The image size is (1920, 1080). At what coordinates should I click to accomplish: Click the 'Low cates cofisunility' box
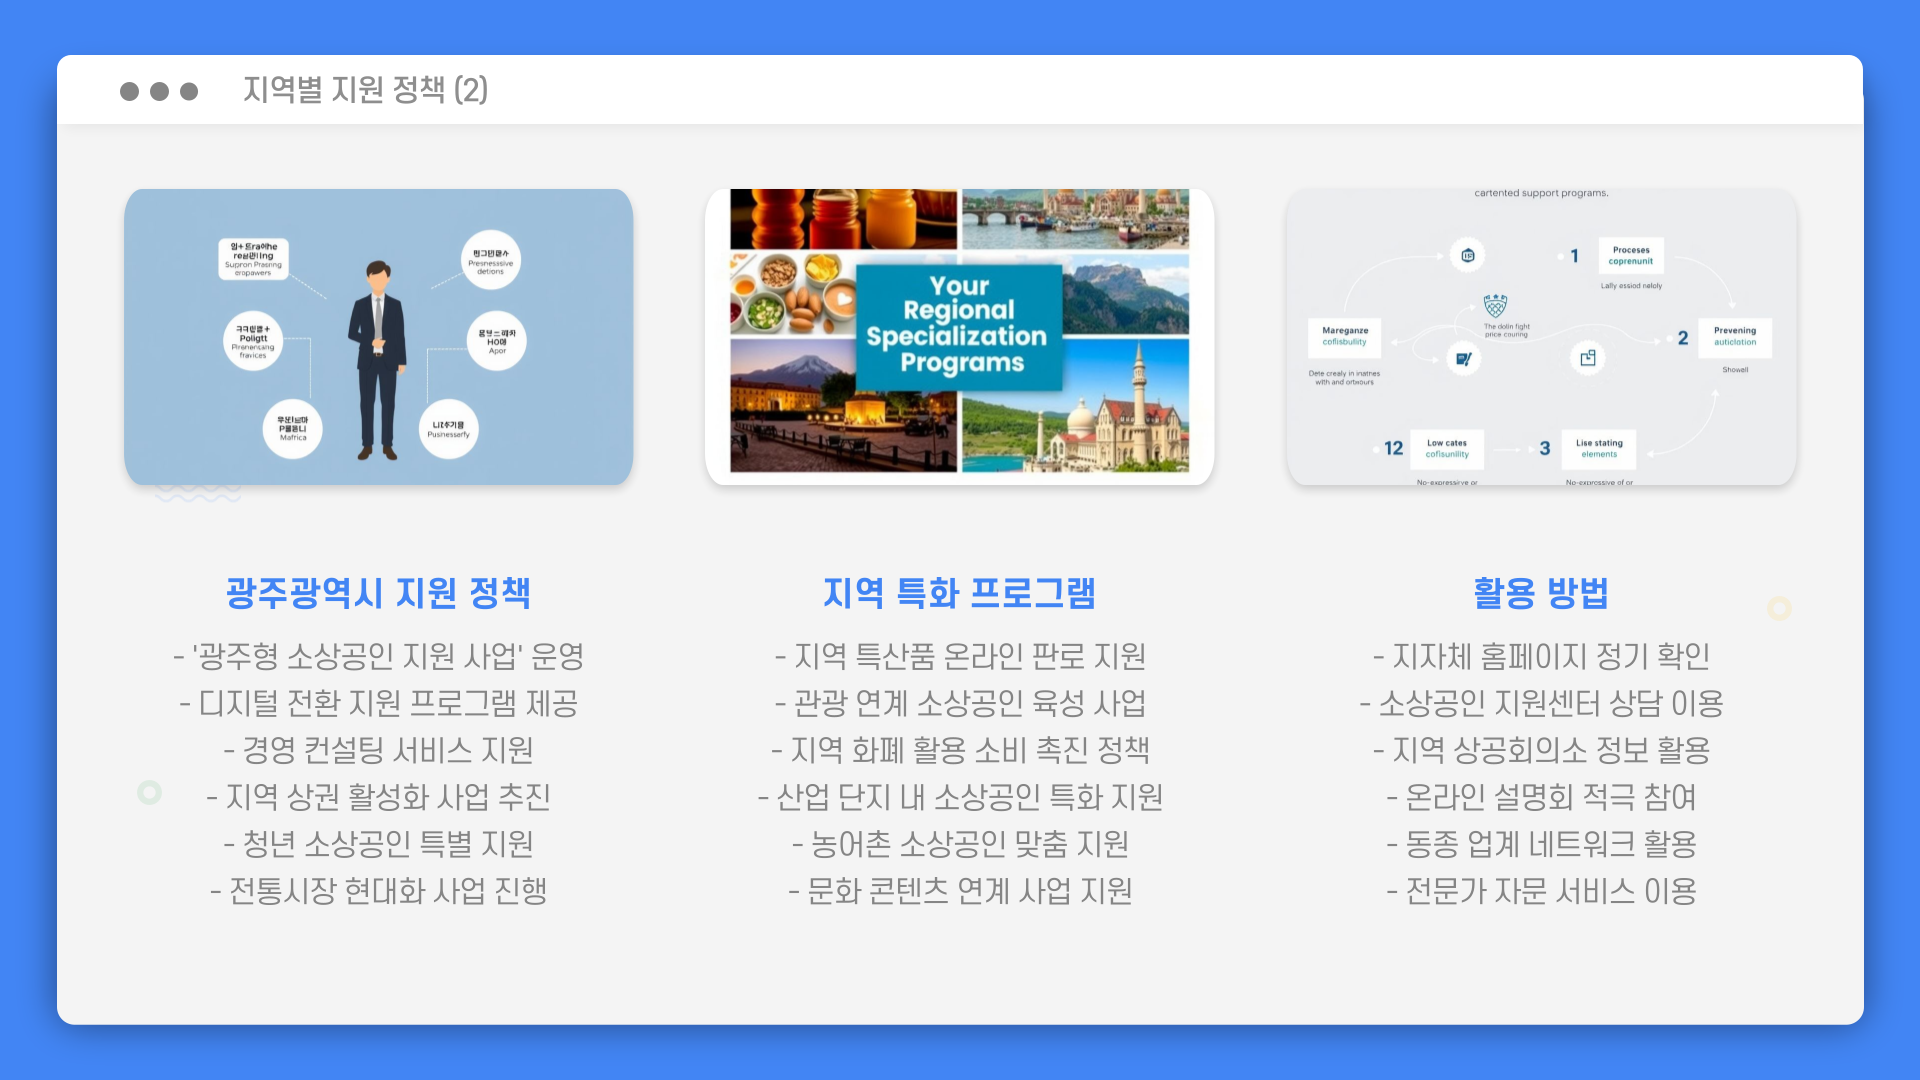tap(1447, 448)
